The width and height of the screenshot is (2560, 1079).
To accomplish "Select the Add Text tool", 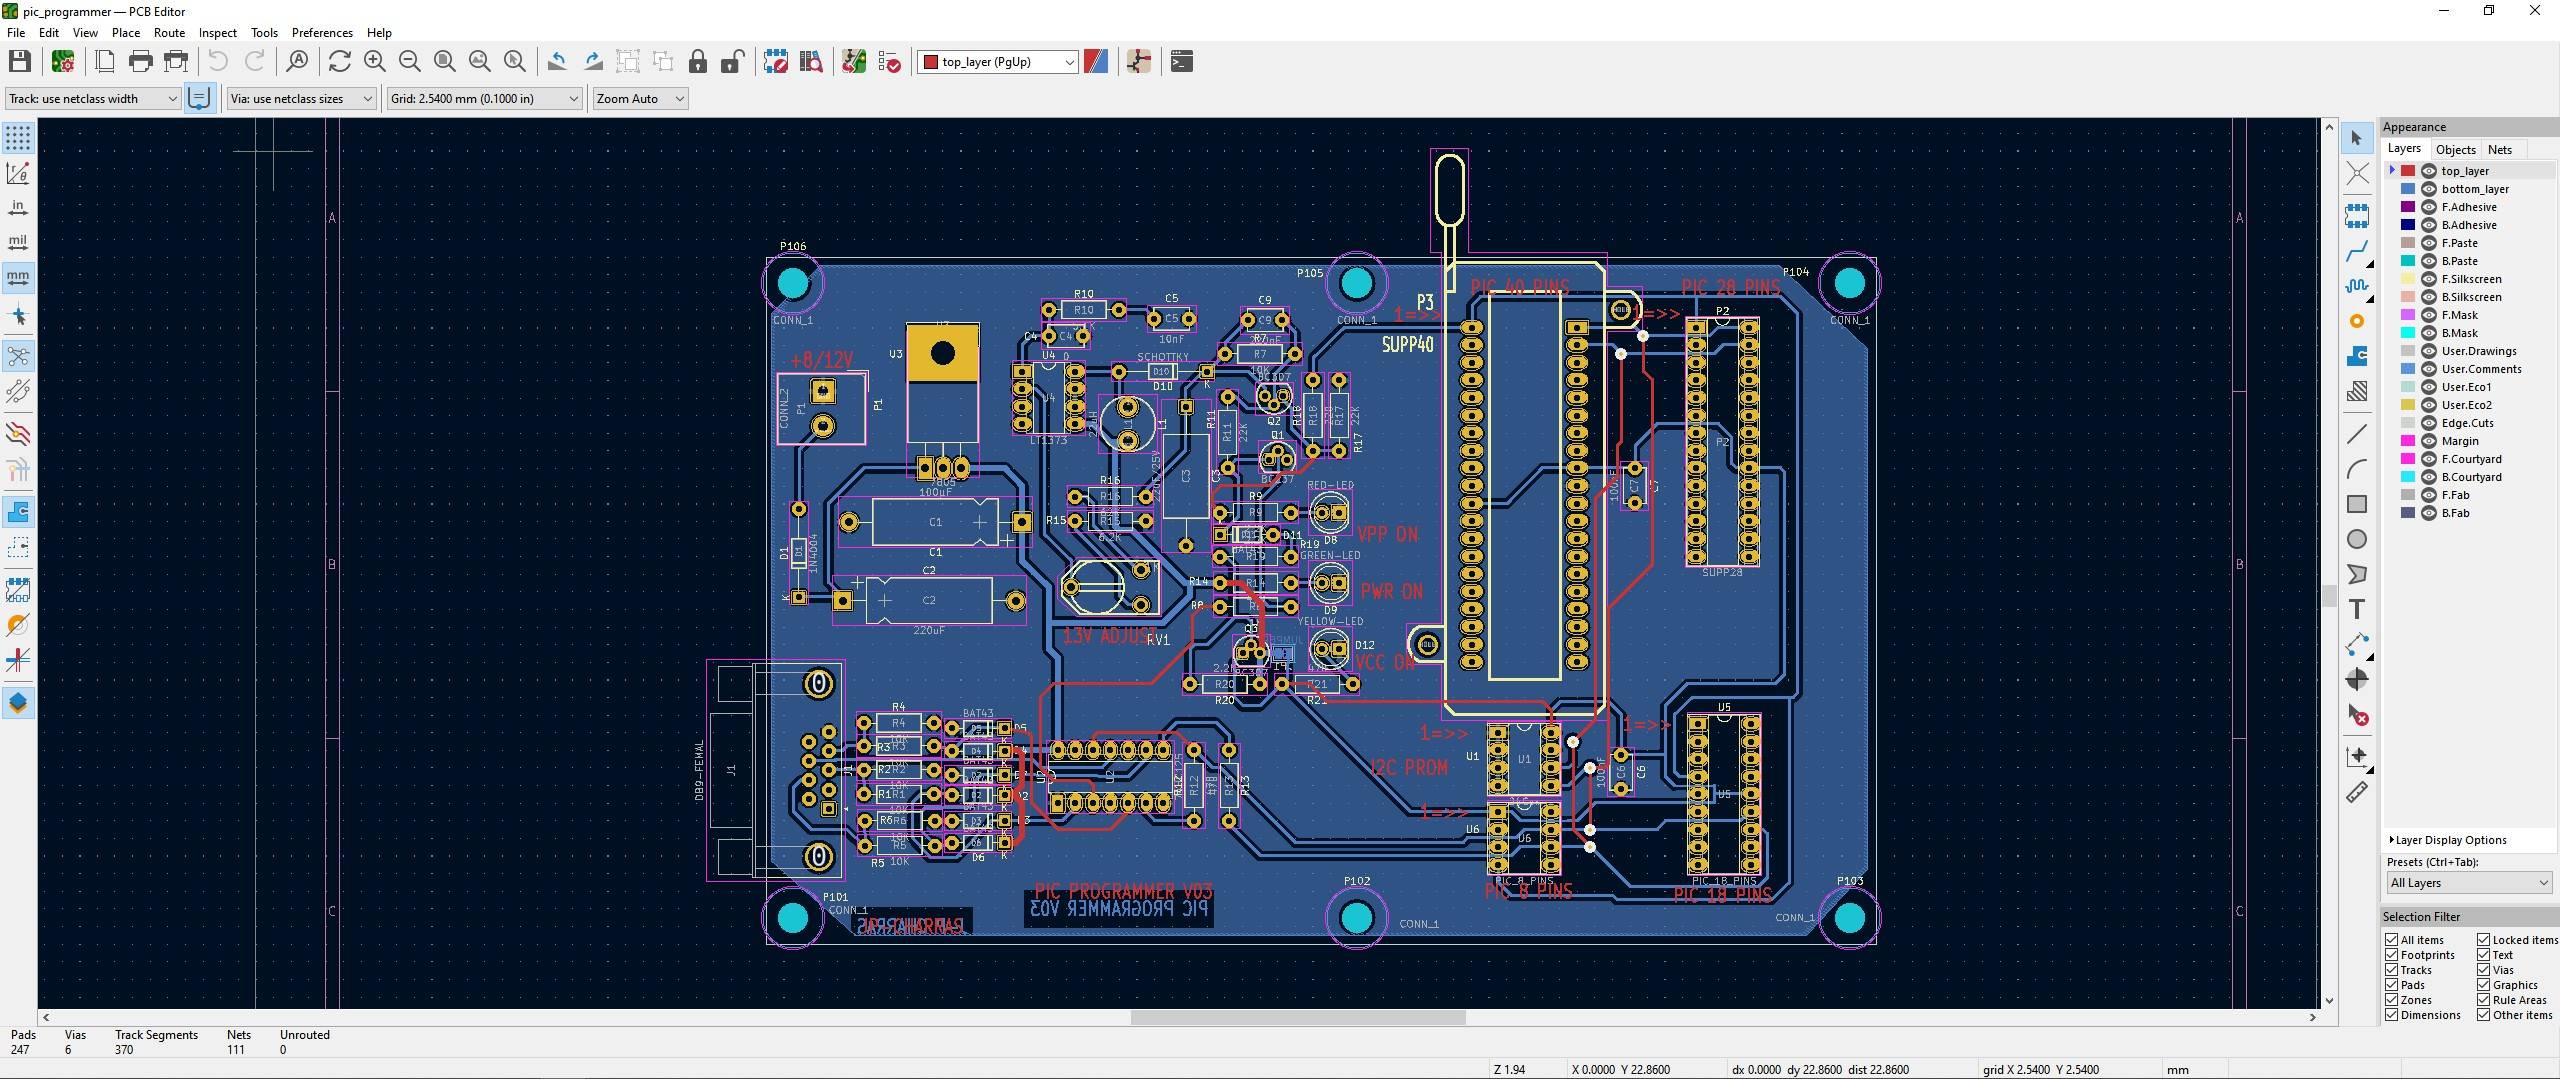I will pyautogui.click(x=2357, y=608).
